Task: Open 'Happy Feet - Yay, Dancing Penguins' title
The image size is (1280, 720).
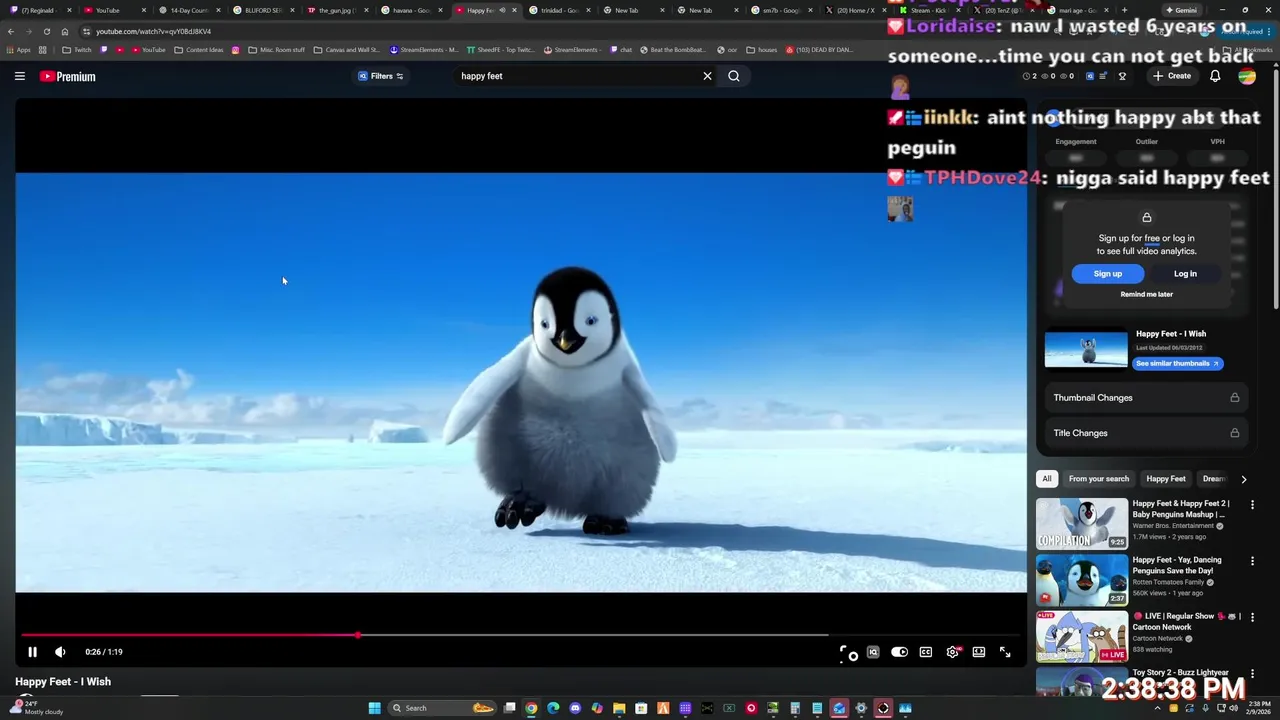Action: 1177,565
